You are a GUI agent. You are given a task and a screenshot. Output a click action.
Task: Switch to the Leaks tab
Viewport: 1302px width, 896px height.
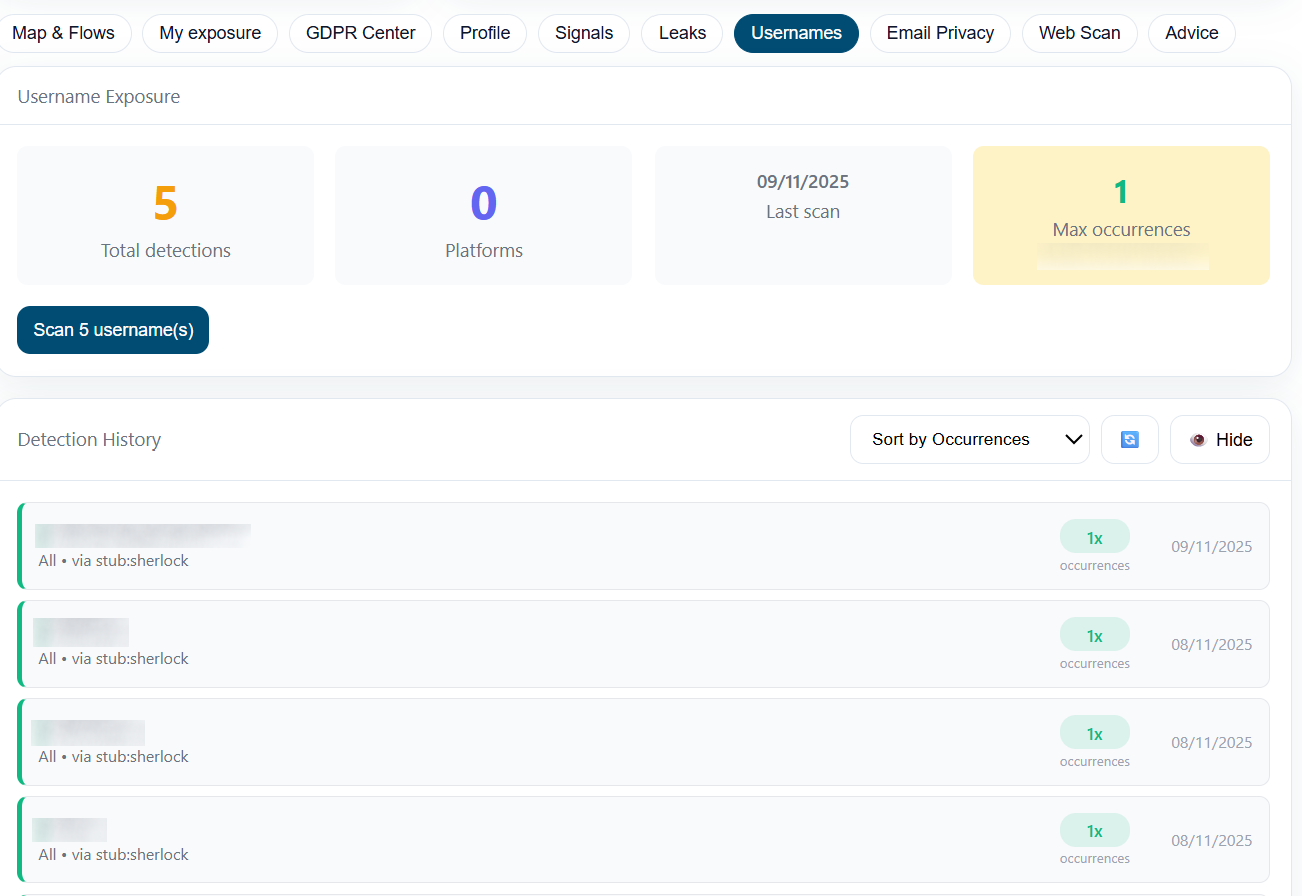click(682, 33)
